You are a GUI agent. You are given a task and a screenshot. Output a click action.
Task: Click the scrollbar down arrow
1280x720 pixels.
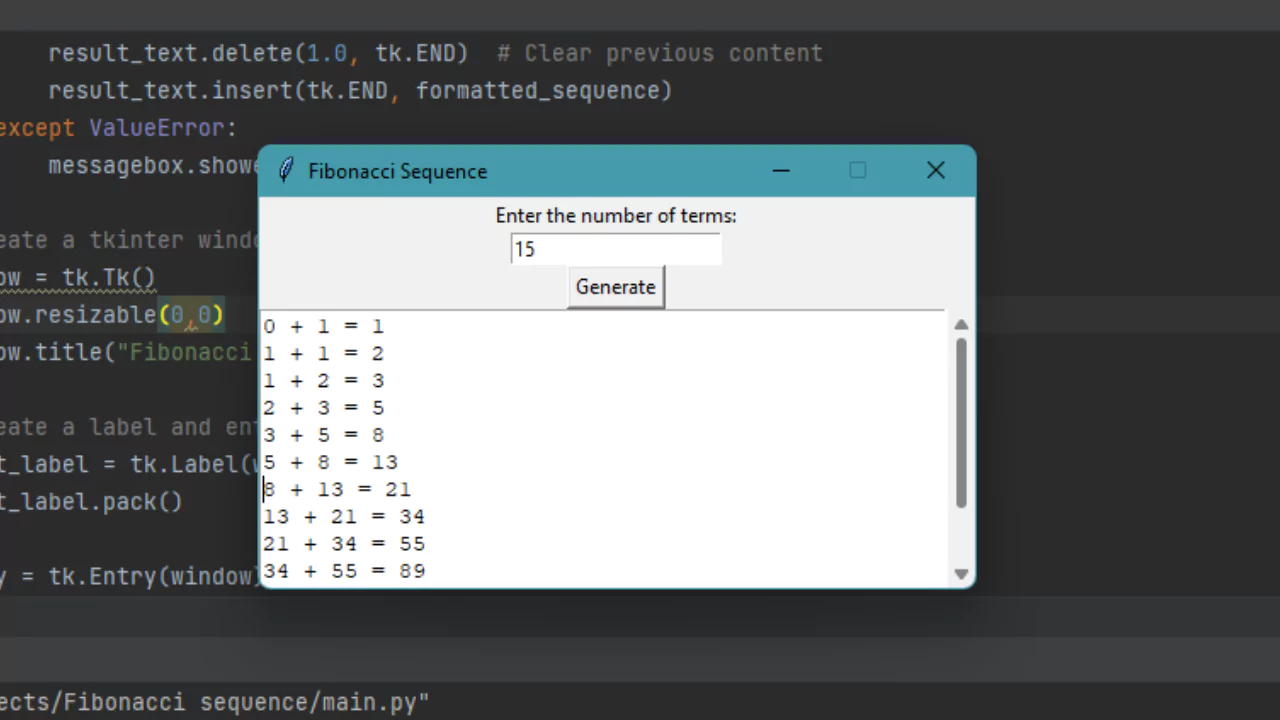961,574
